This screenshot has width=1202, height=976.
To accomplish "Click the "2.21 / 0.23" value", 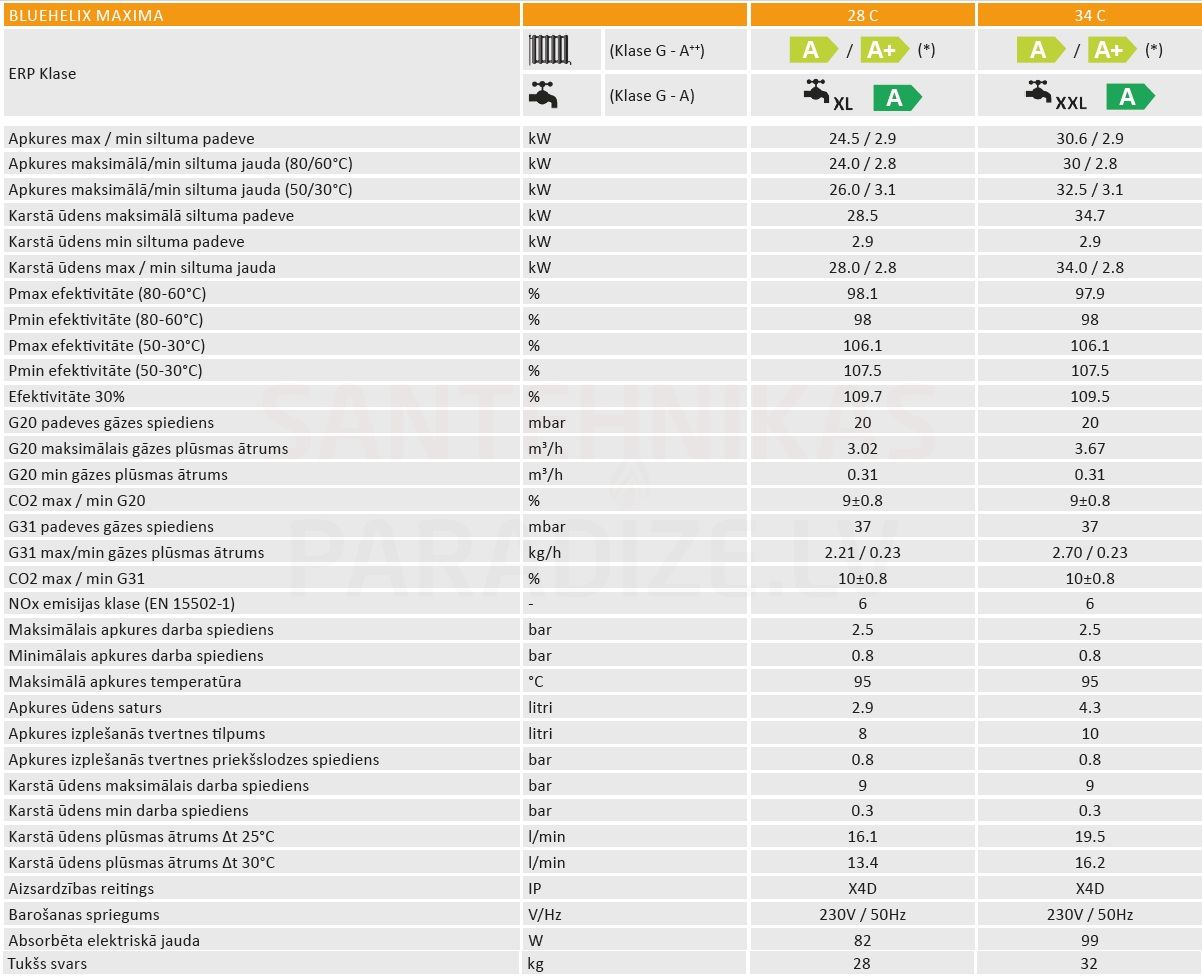I will (862, 553).
